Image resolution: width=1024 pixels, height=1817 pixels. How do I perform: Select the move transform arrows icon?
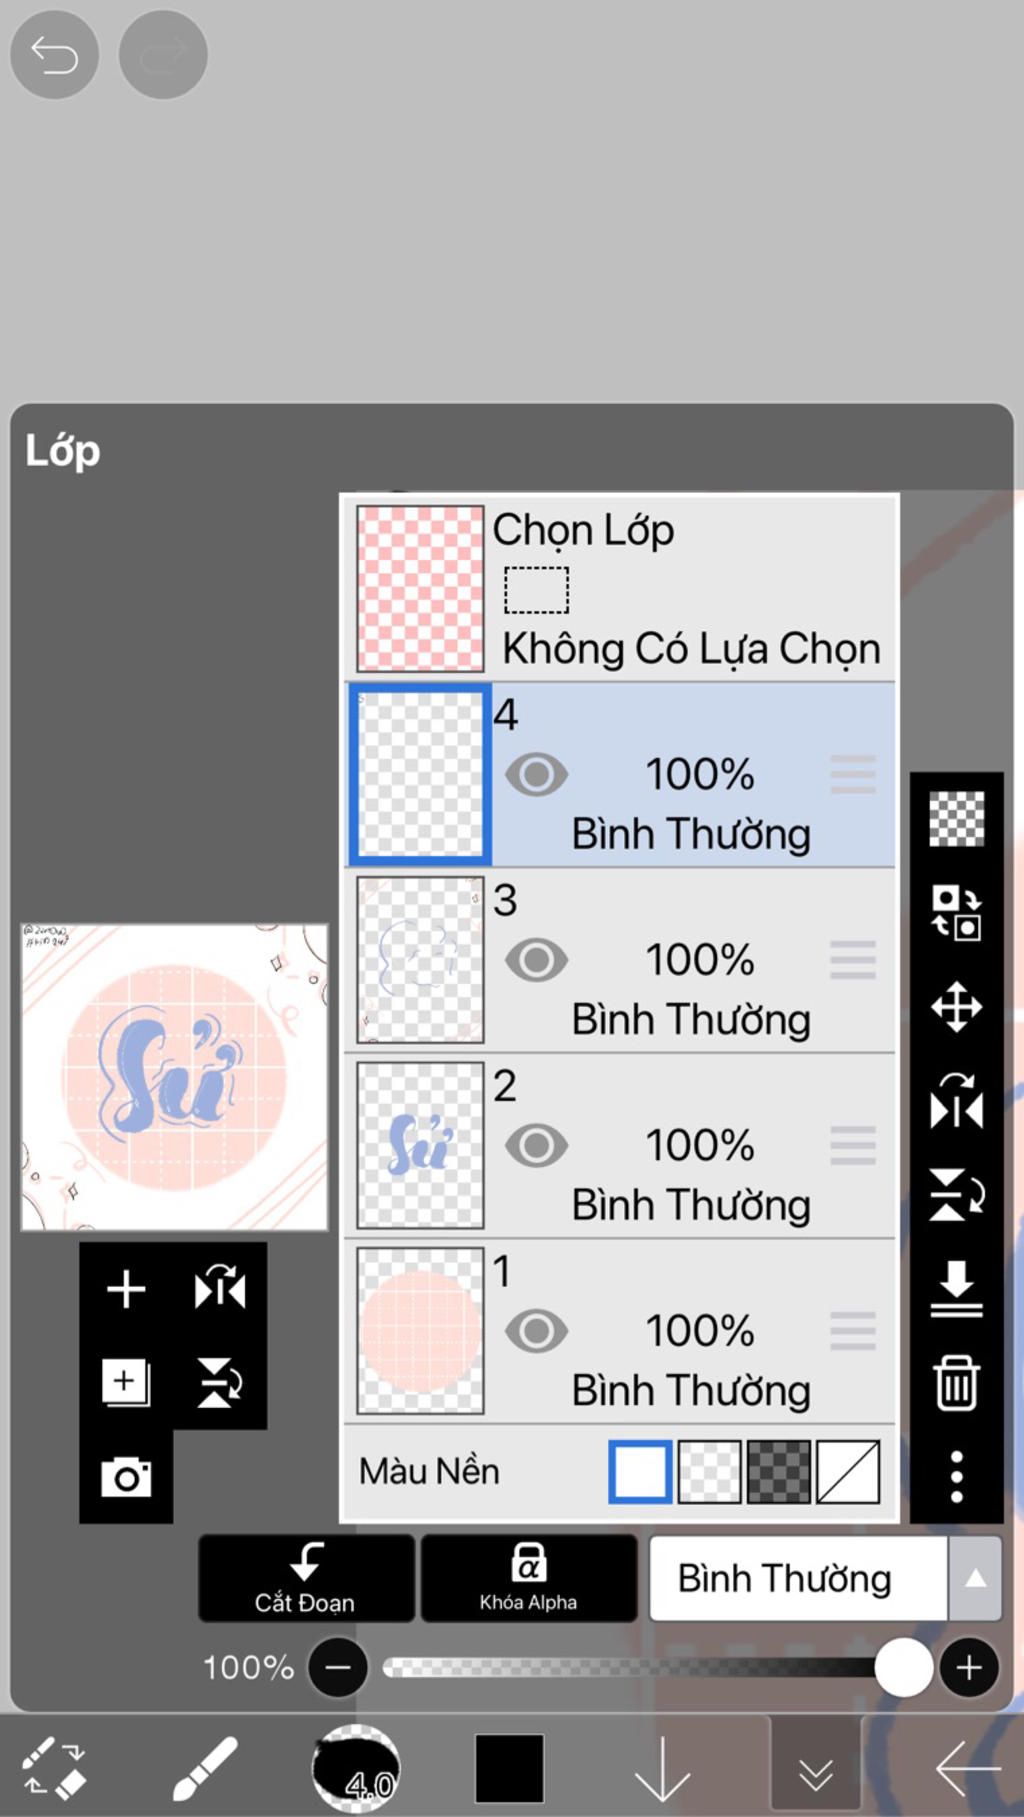(956, 1006)
